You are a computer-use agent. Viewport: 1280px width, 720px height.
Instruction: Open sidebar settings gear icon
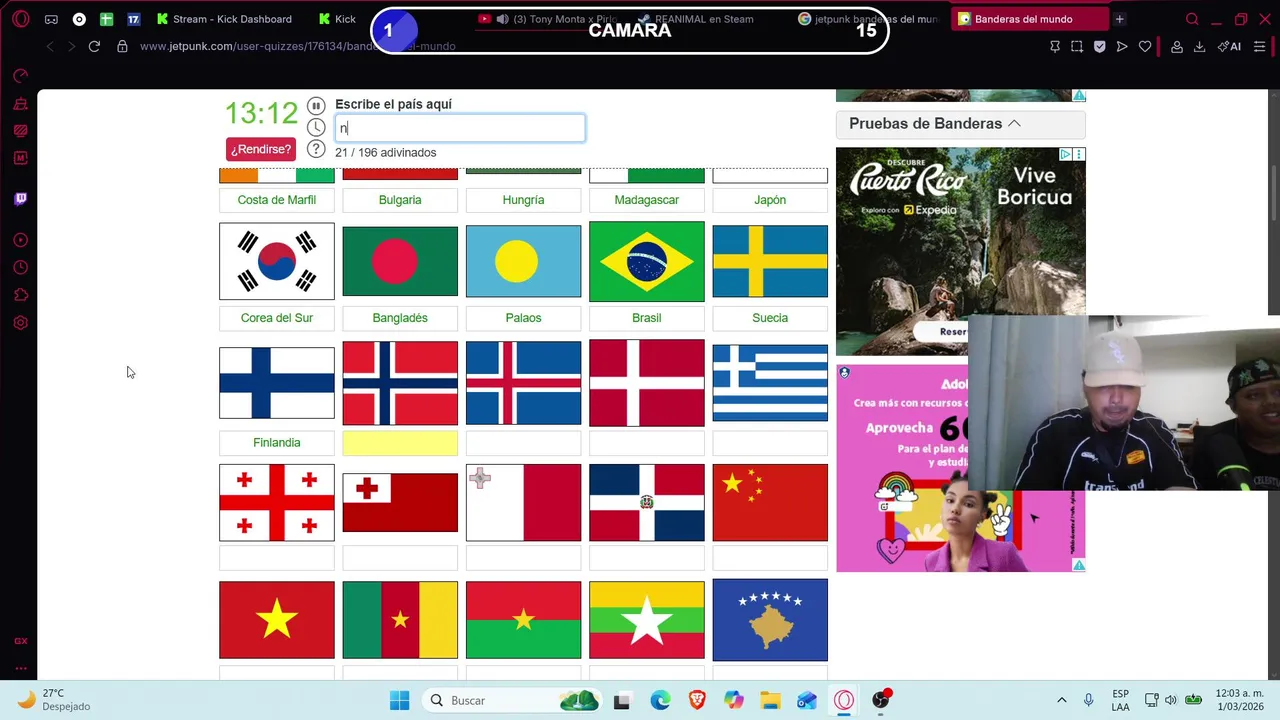click(x=21, y=323)
